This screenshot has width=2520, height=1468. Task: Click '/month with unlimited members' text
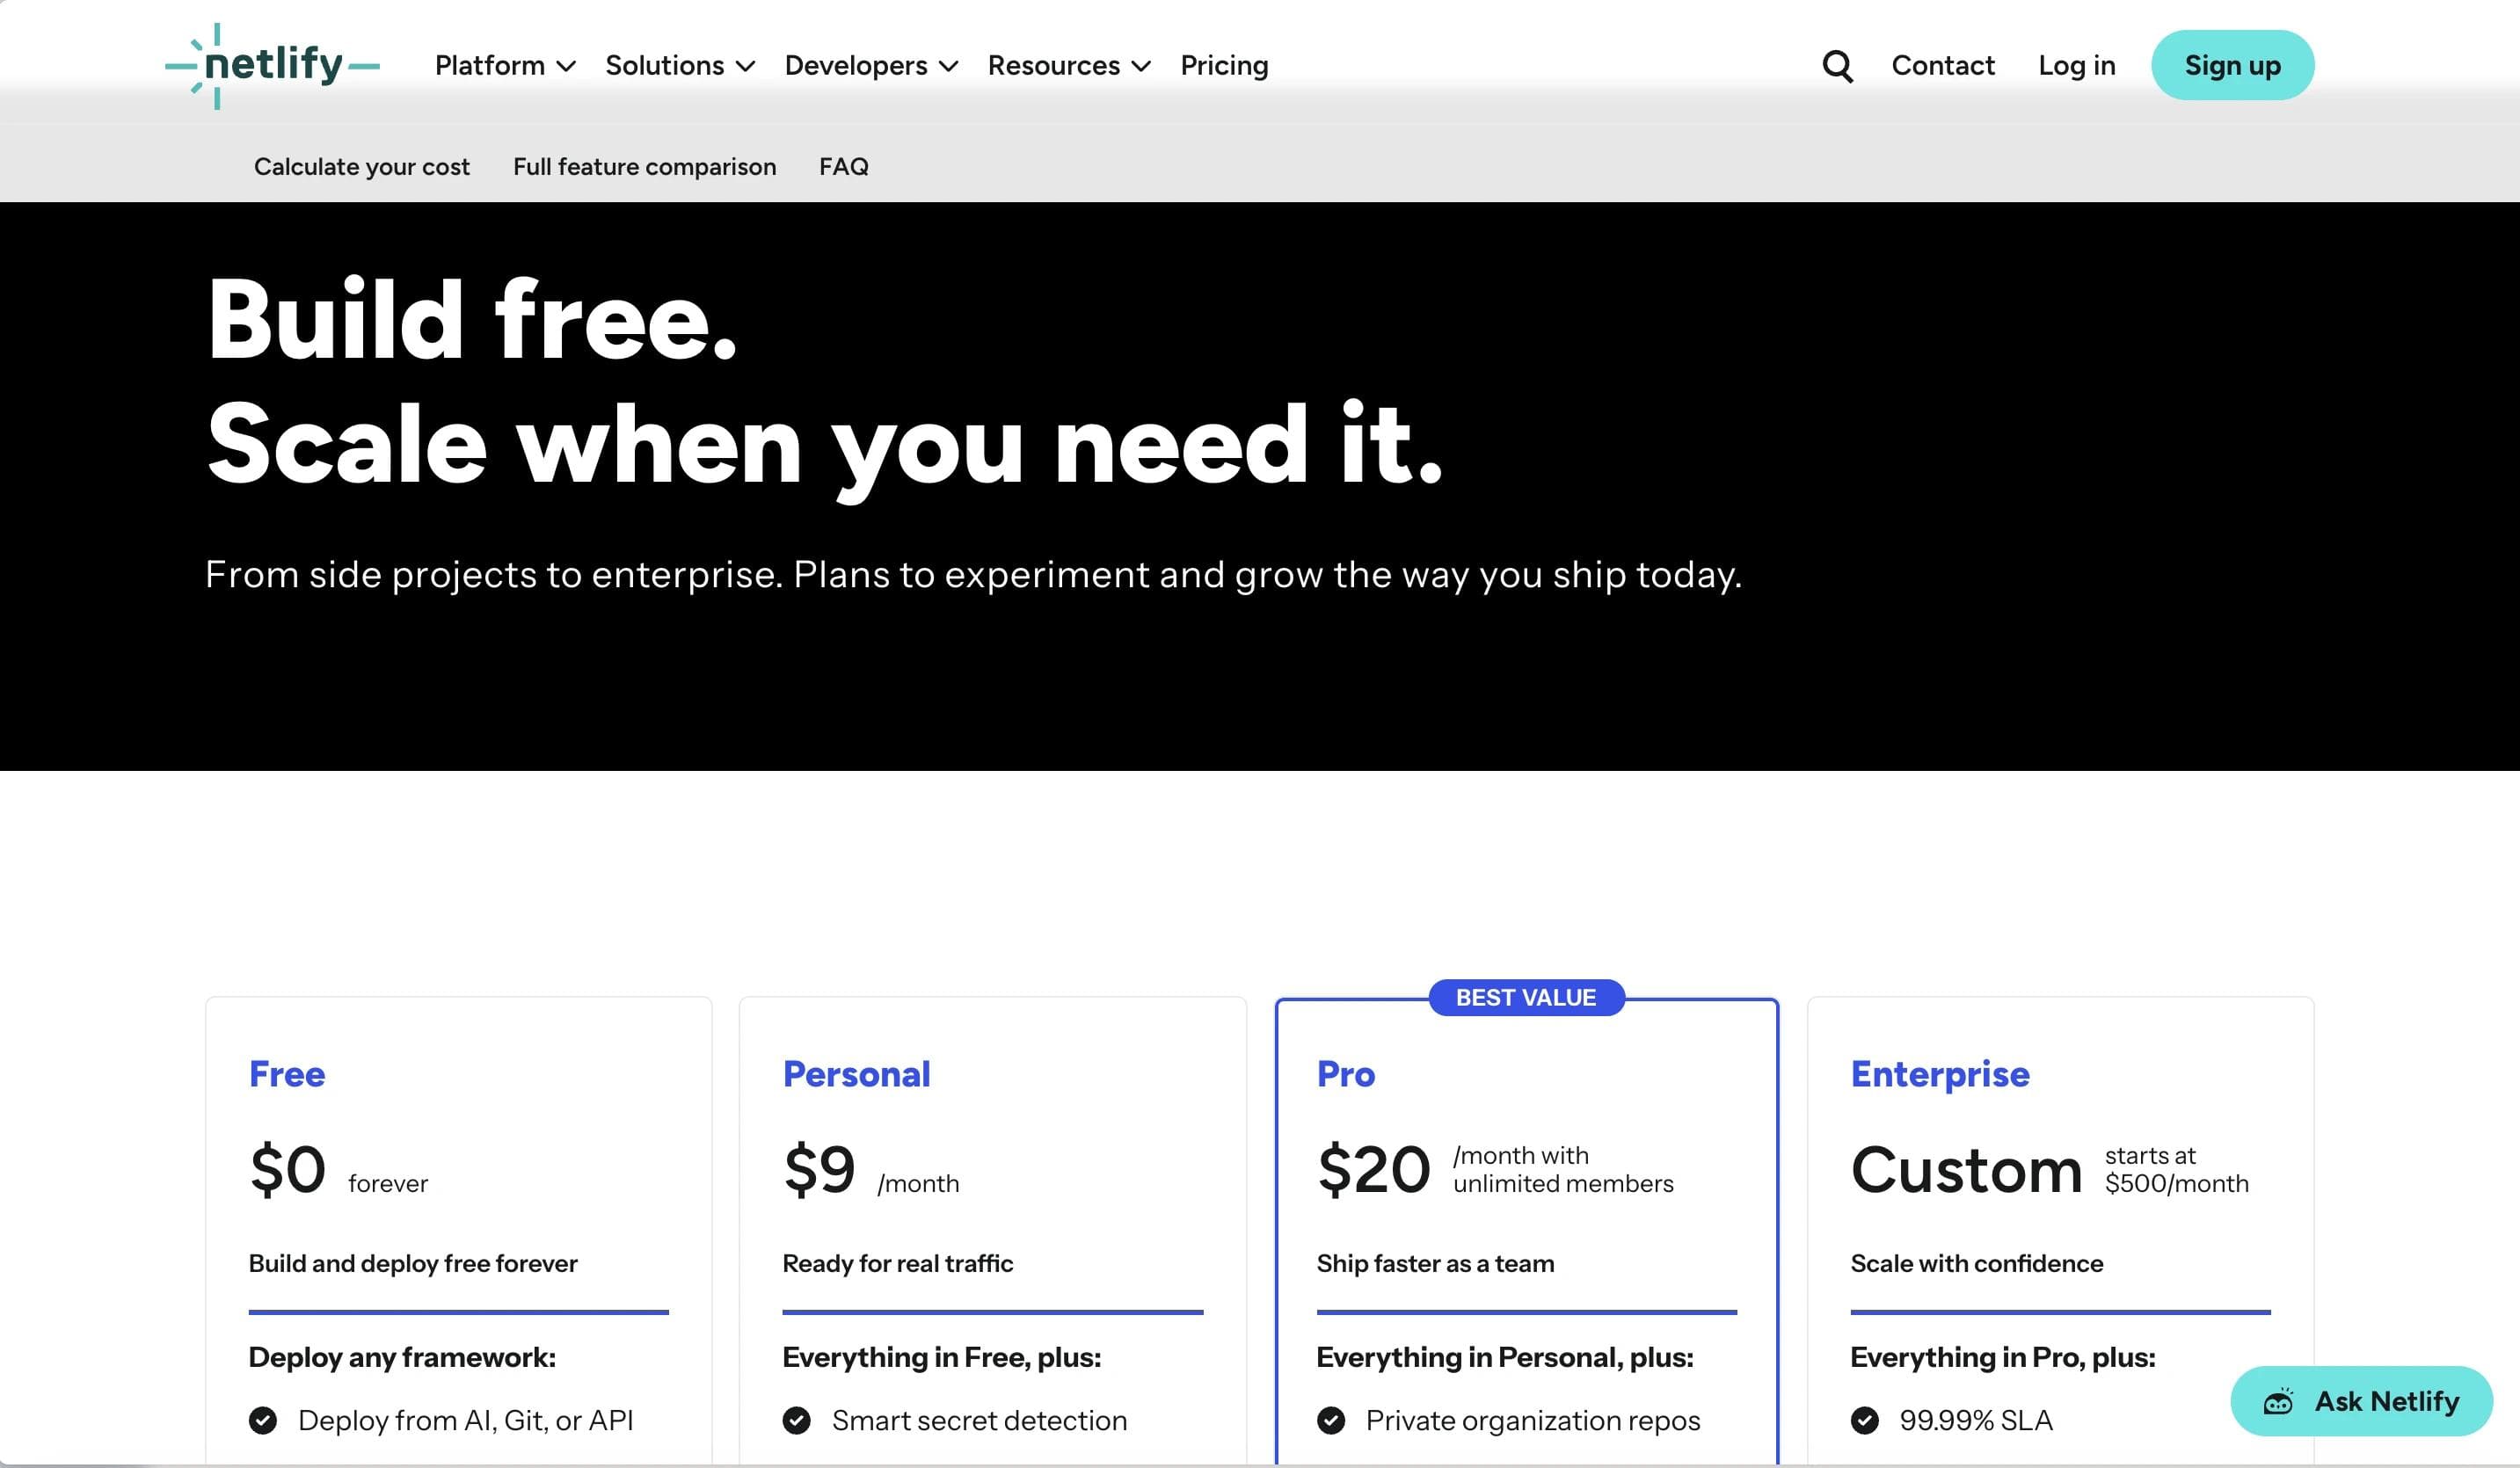[1563, 1169]
